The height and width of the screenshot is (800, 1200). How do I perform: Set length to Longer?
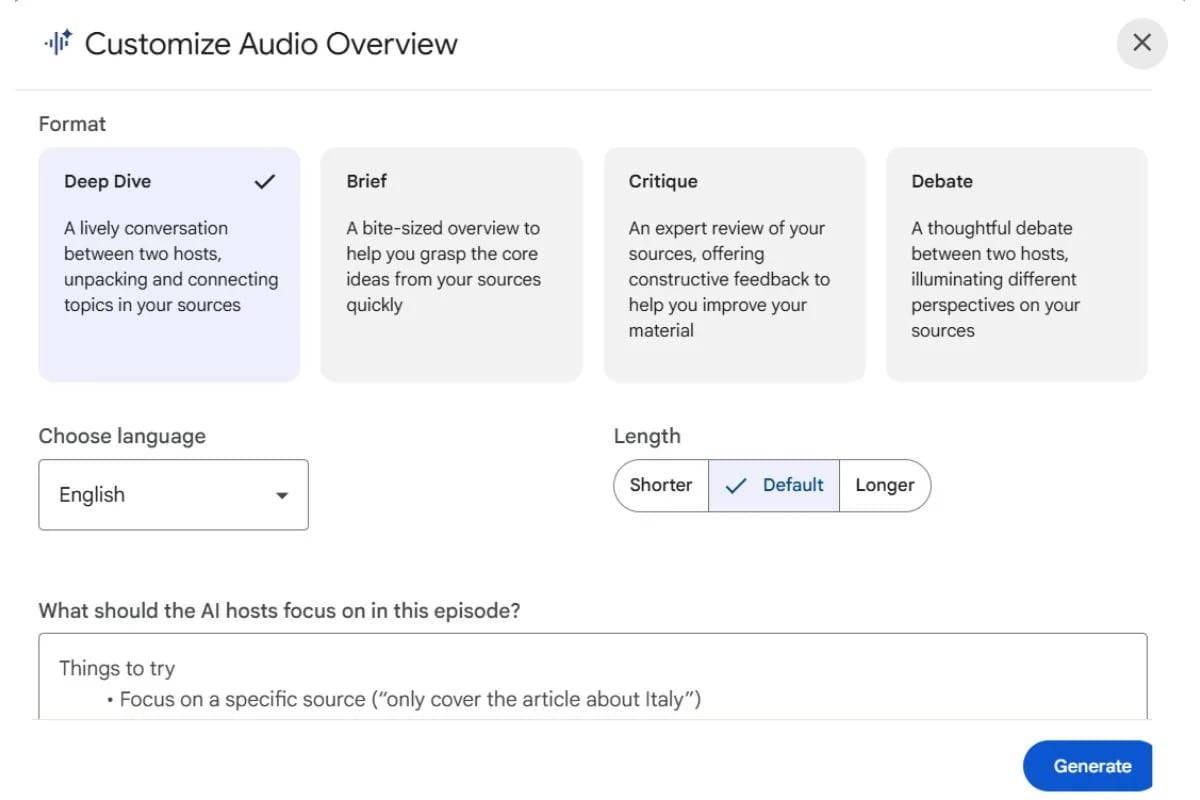point(885,485)
